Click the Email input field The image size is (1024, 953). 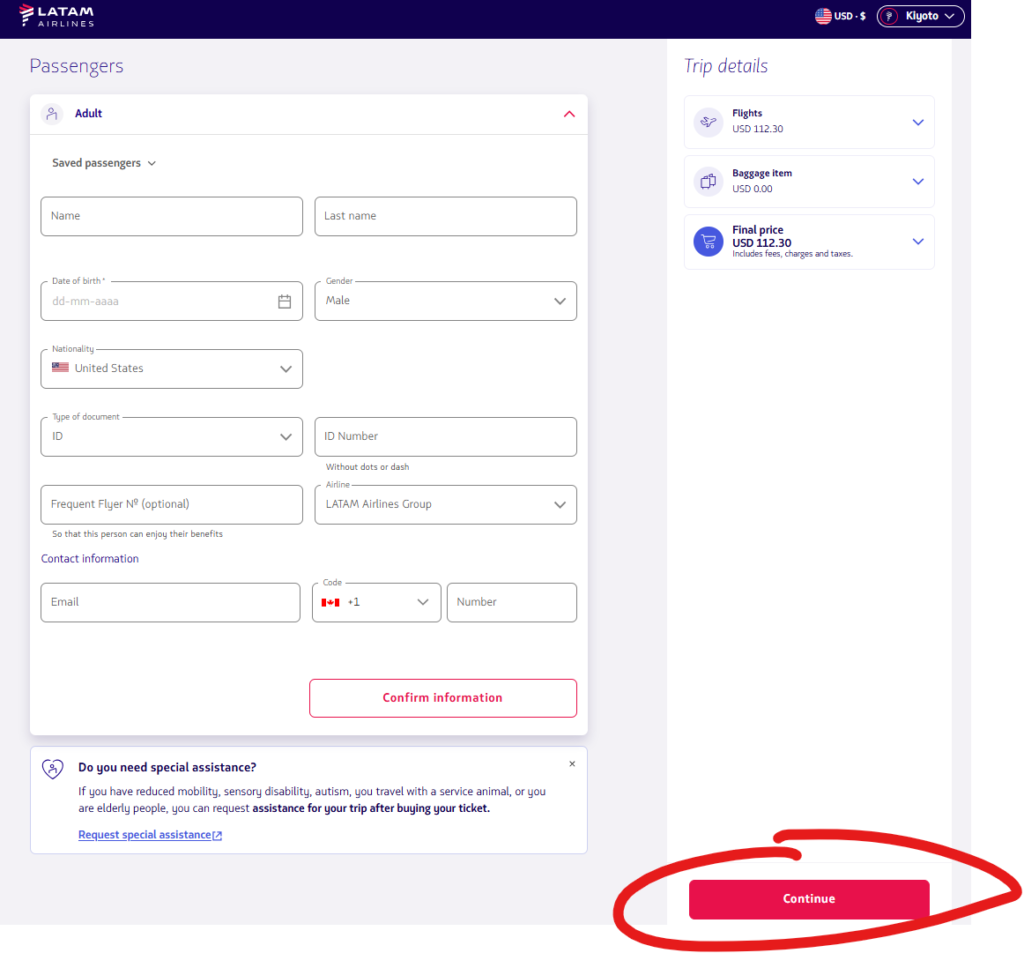[x=170, y=603]
